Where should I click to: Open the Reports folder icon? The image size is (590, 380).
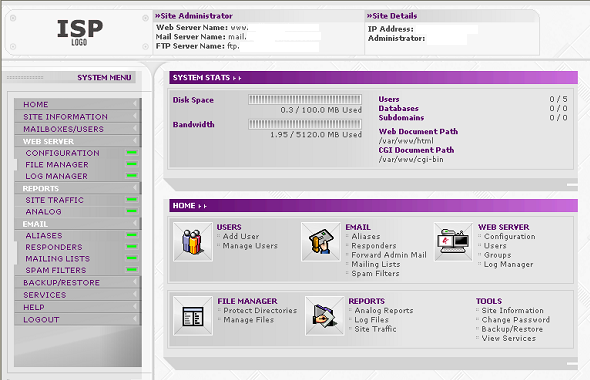pos(324,316)
